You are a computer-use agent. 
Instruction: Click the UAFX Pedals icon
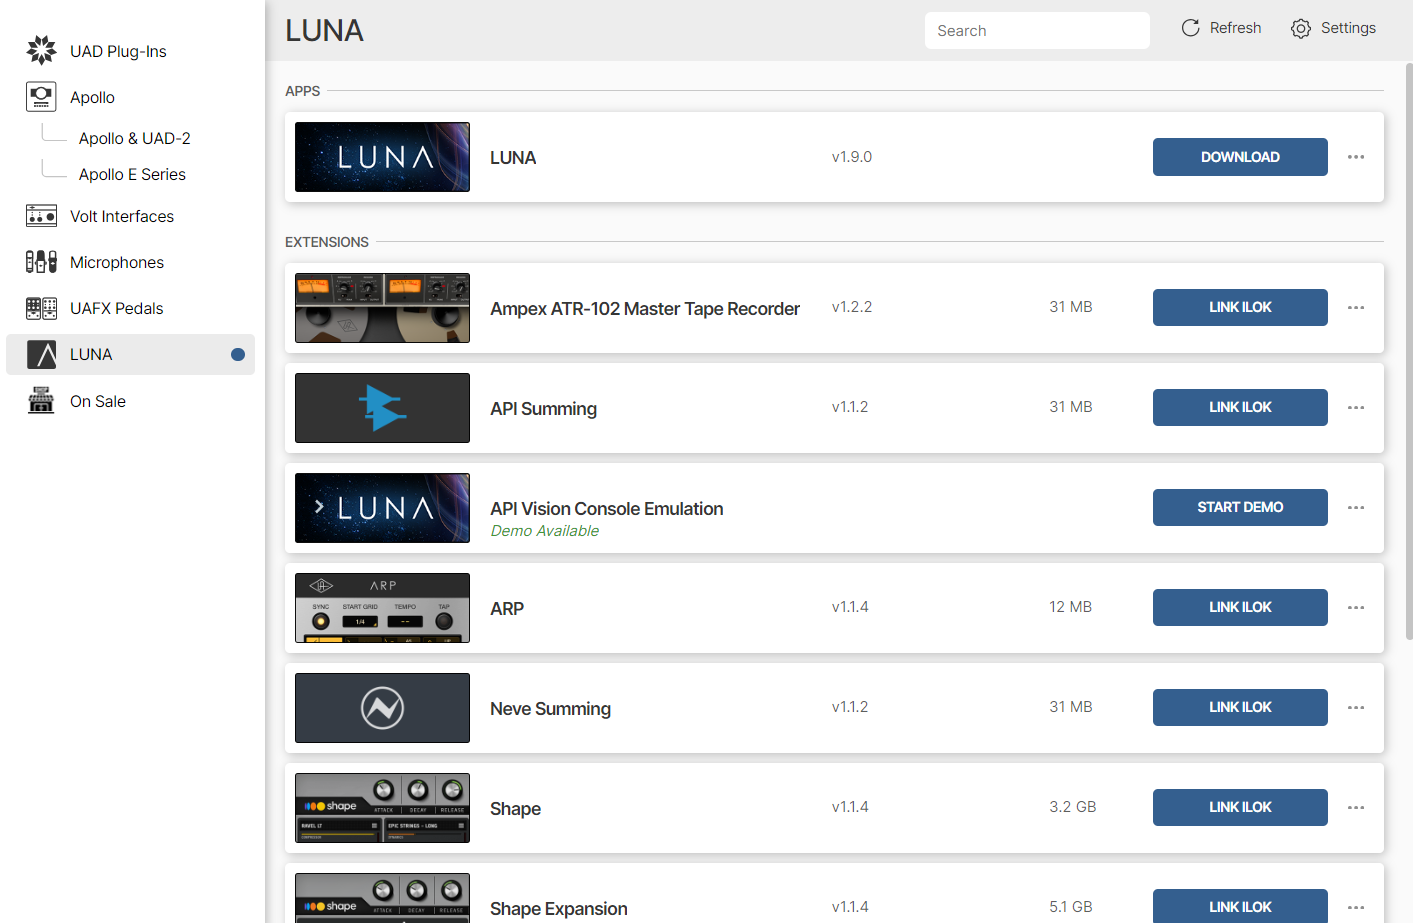(41, 308)
